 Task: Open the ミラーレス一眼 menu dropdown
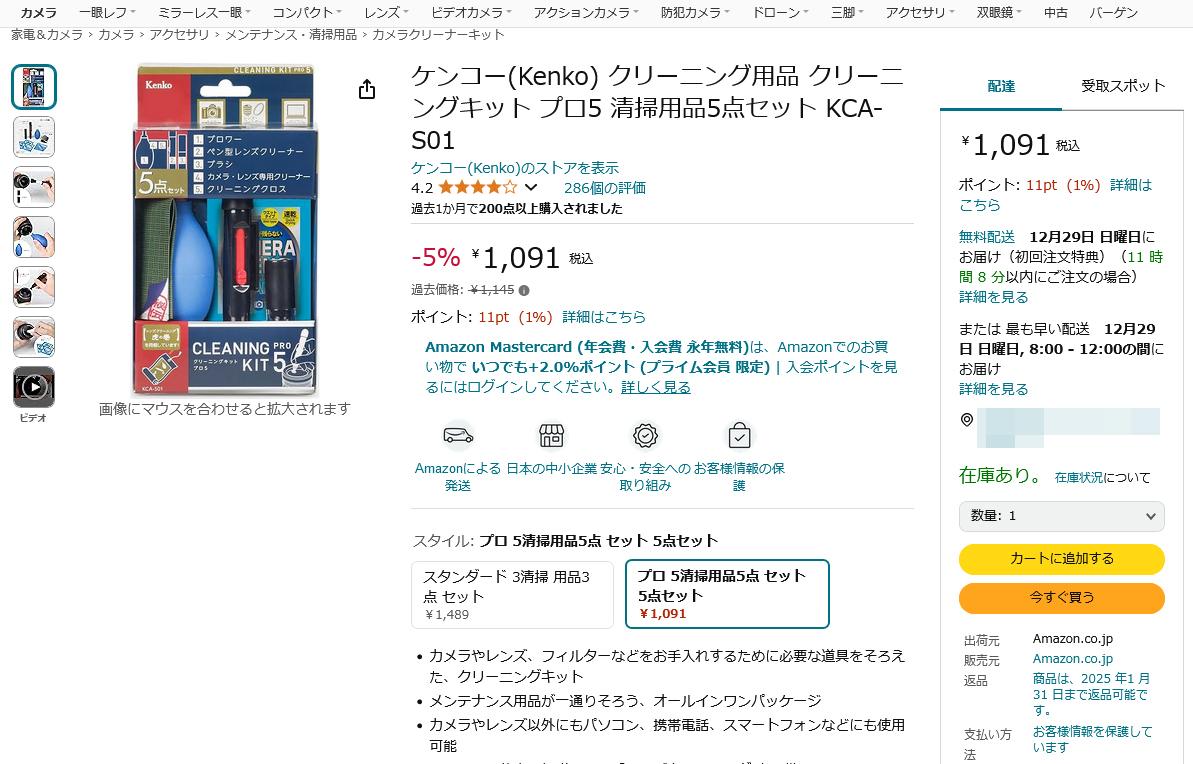(204, 12)
